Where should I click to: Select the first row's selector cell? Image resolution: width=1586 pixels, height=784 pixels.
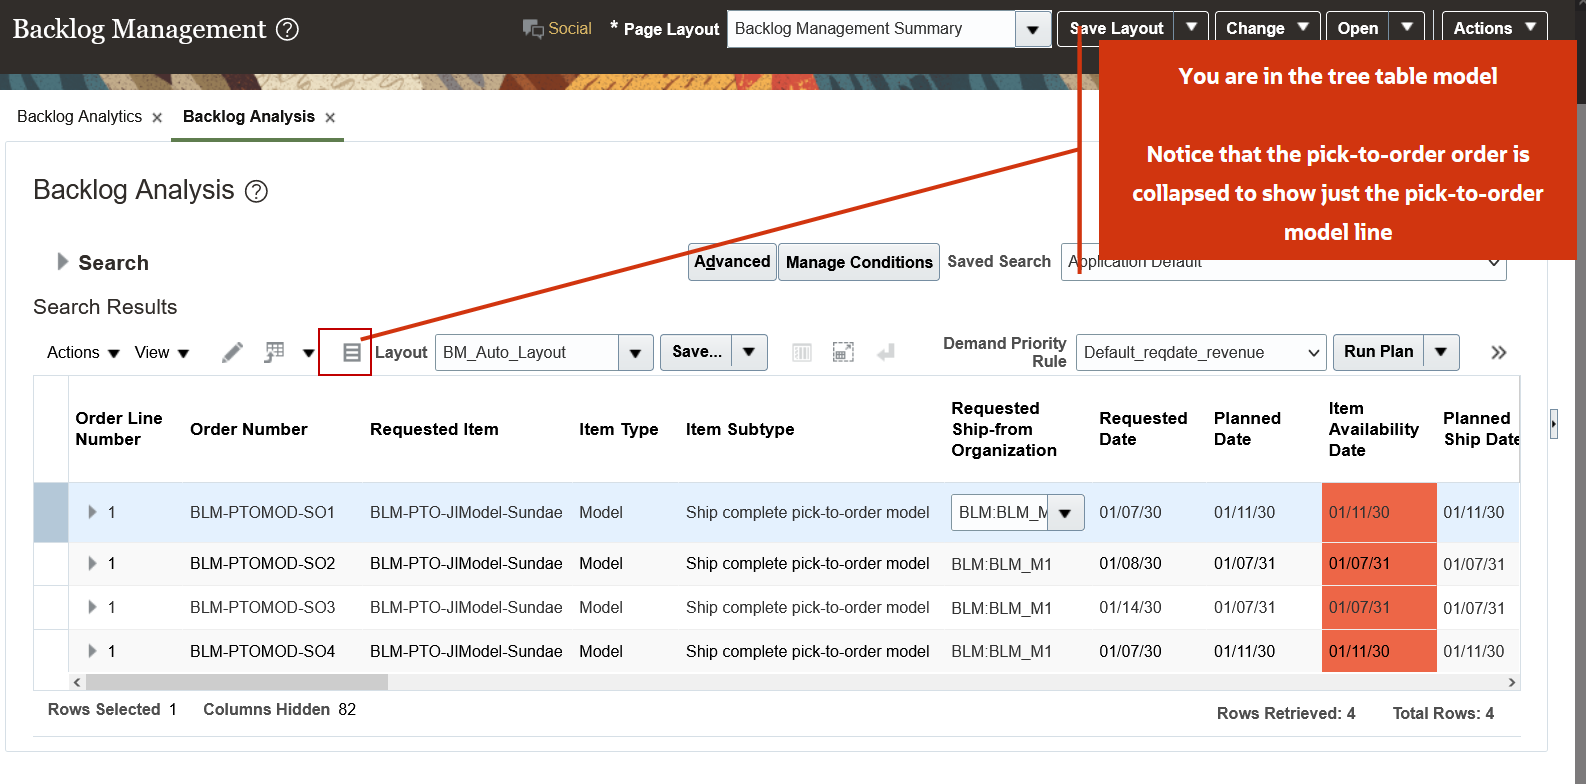click(x=51, y=513)
